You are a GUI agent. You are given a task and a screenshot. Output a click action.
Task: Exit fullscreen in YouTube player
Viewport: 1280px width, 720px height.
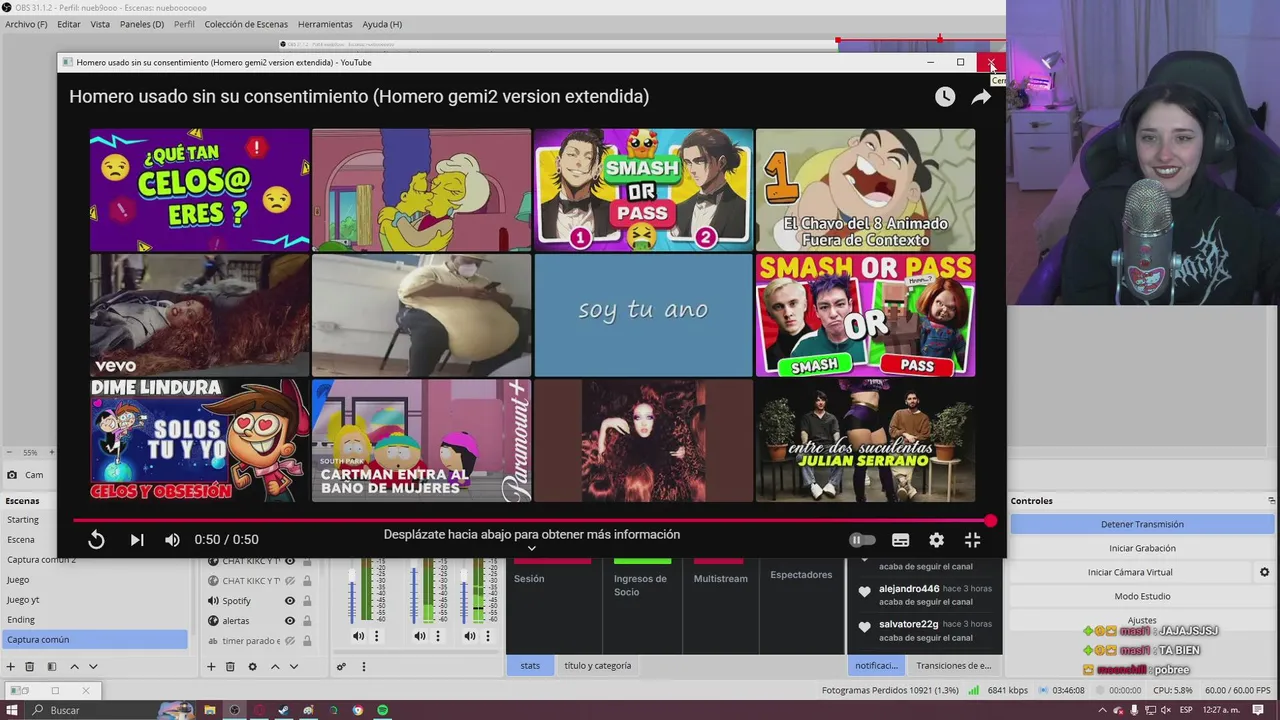click(972, 540)
